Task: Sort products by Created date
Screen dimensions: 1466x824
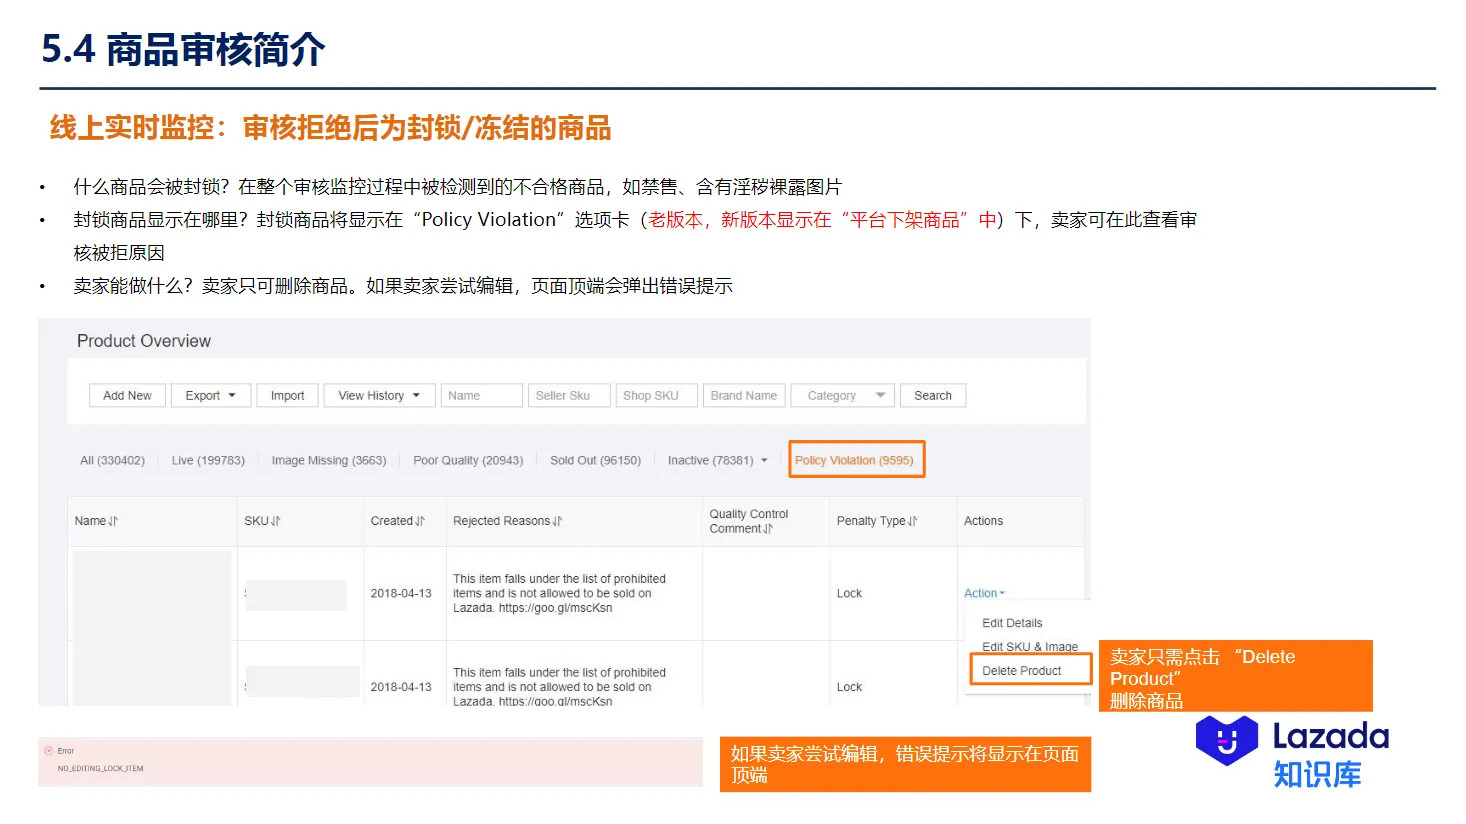Action: [398, 521]
